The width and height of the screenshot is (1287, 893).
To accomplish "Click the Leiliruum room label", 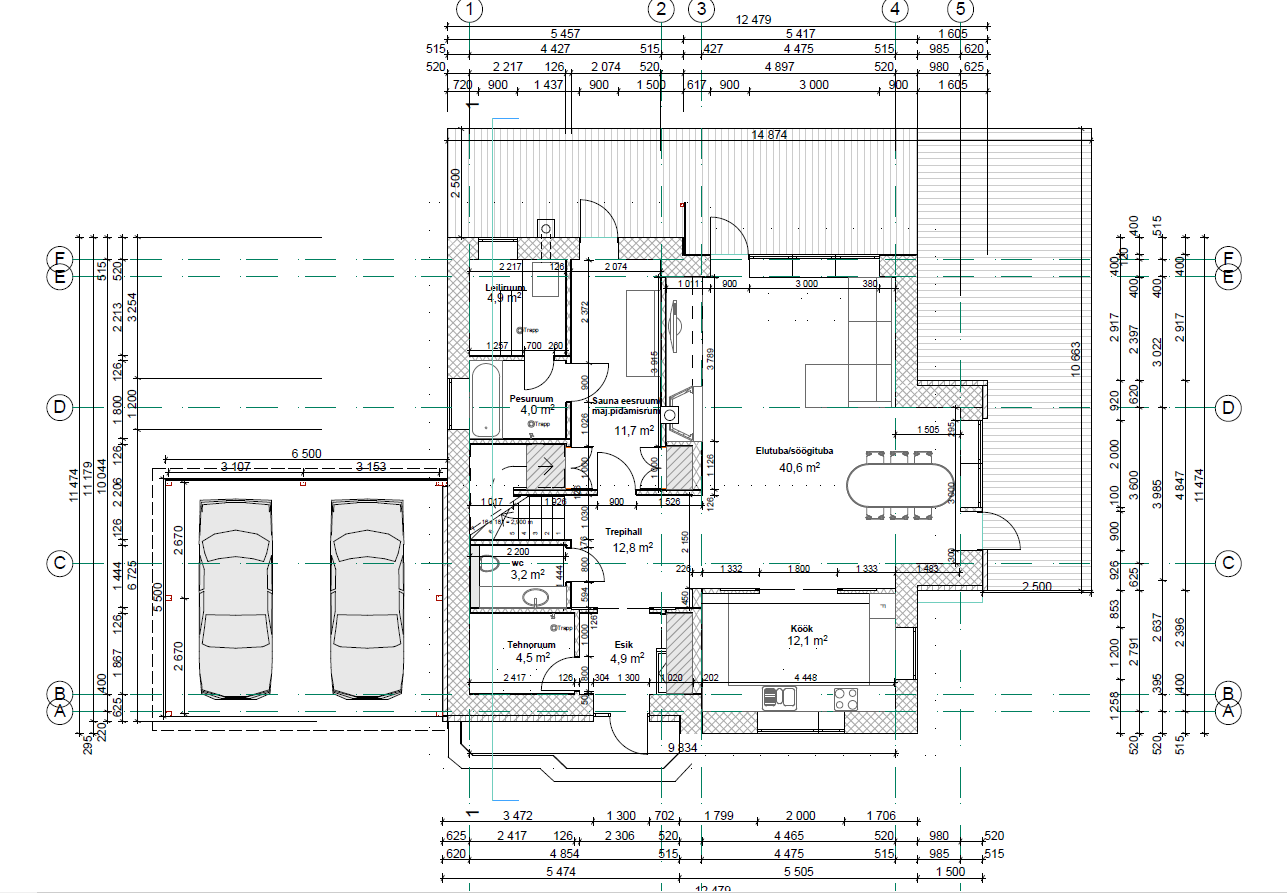I will [506, 288].
